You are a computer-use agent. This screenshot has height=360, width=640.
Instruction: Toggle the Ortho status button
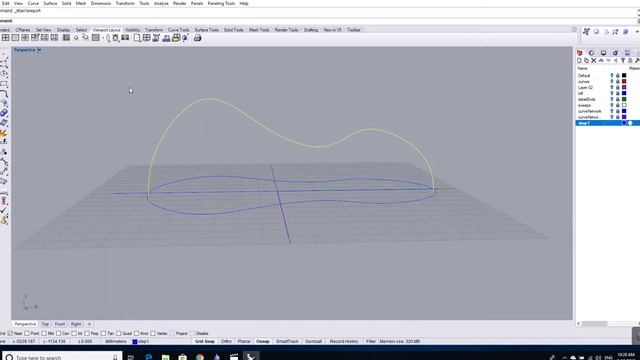(x=226, y=341)
